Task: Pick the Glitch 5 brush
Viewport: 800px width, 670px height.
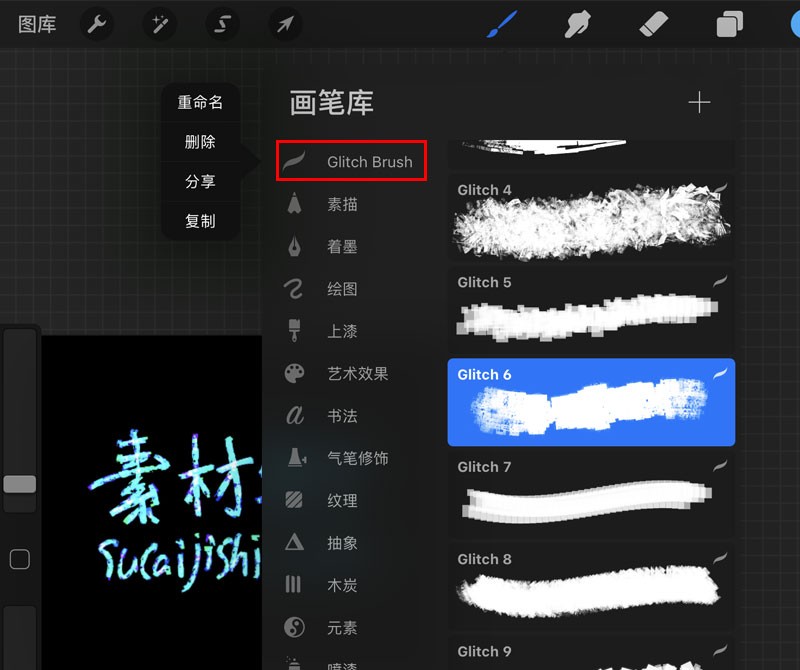Action: click(591, 310)
